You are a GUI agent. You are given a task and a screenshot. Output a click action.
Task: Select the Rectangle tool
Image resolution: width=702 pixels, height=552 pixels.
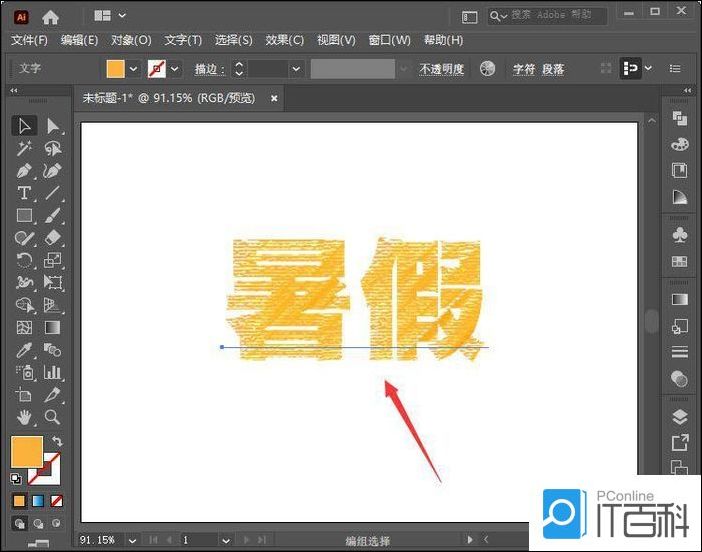tap(24, 215)
